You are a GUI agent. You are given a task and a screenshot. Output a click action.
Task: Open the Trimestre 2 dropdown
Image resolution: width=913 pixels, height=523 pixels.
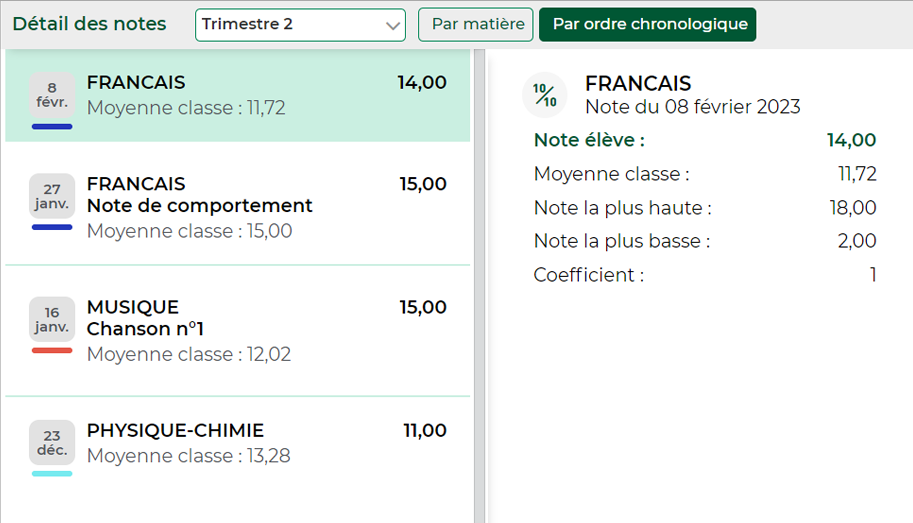pyautogui.click(x=300, y=24)
